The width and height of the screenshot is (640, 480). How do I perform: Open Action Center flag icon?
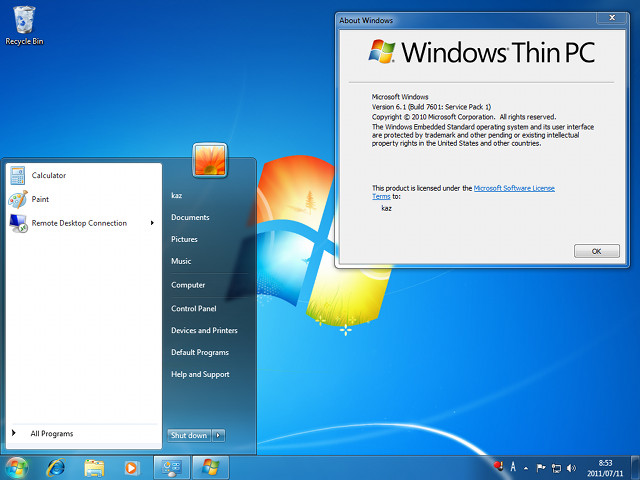(541, 468)
